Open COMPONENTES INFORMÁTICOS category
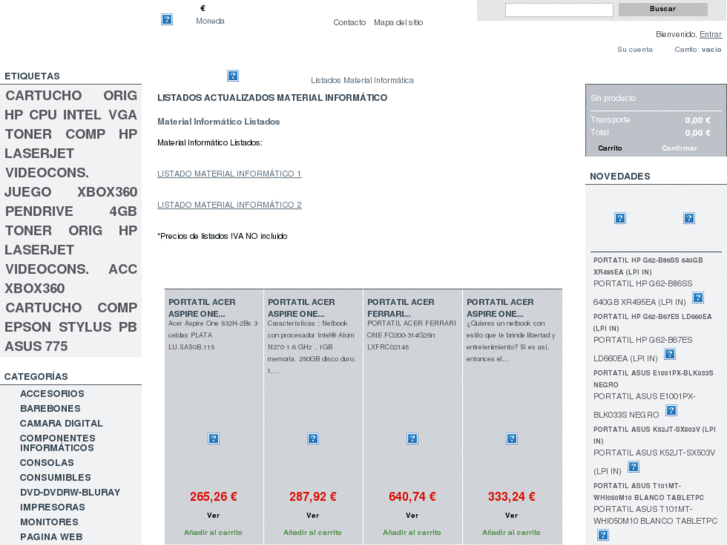727x545 pixels. click(57, 443)
